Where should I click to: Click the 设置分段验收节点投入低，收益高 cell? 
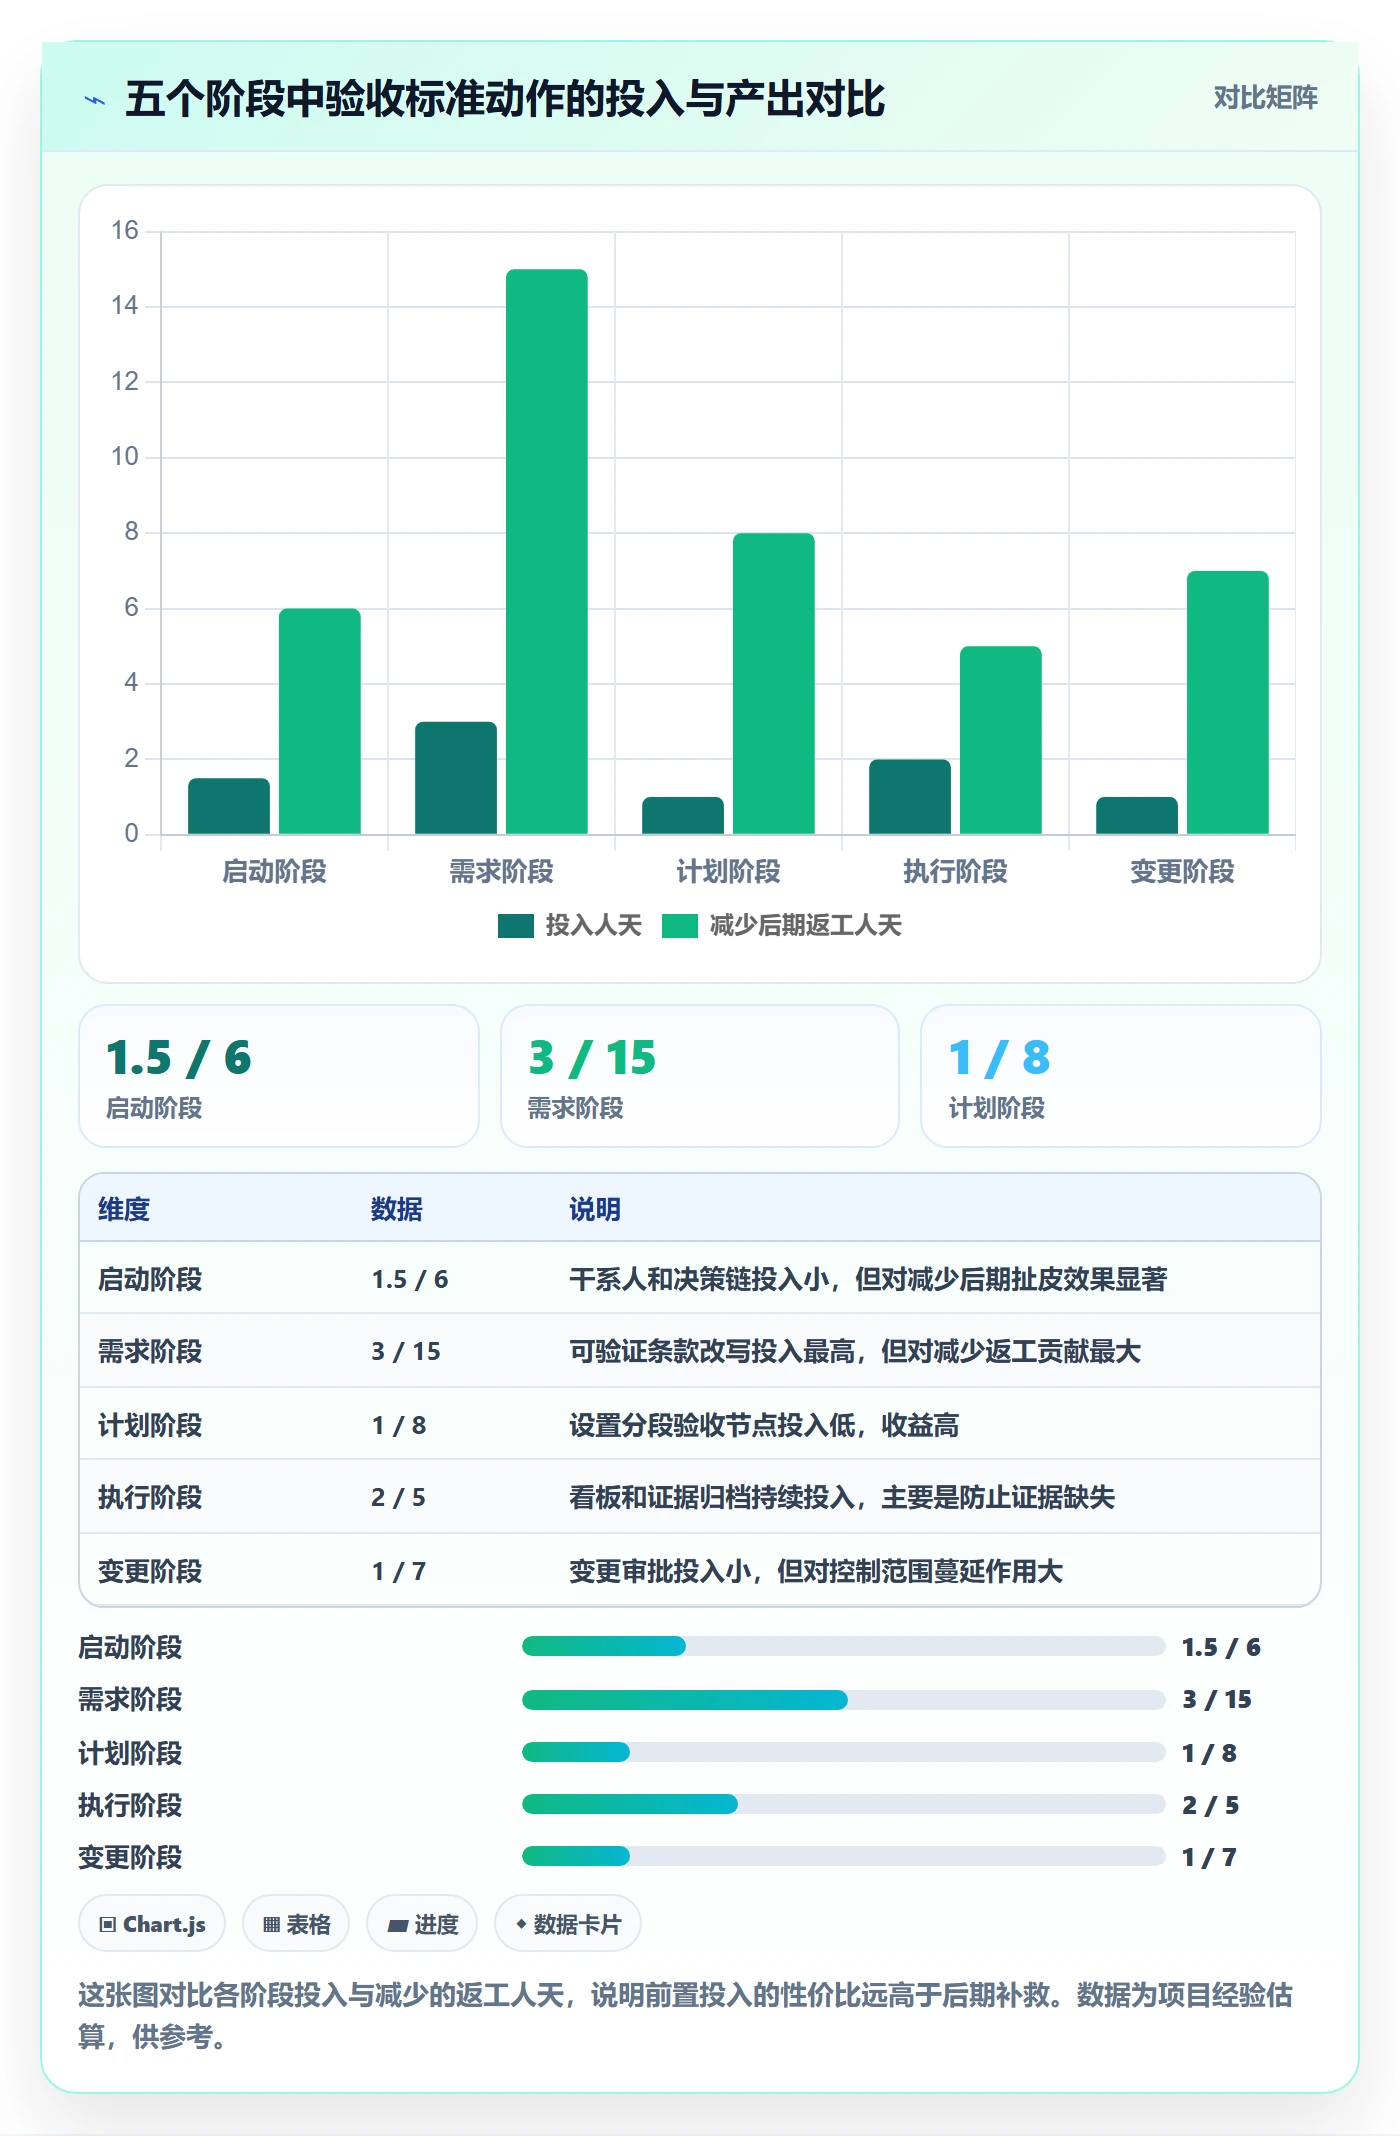pyautogui.click(x=764, y=1425)
